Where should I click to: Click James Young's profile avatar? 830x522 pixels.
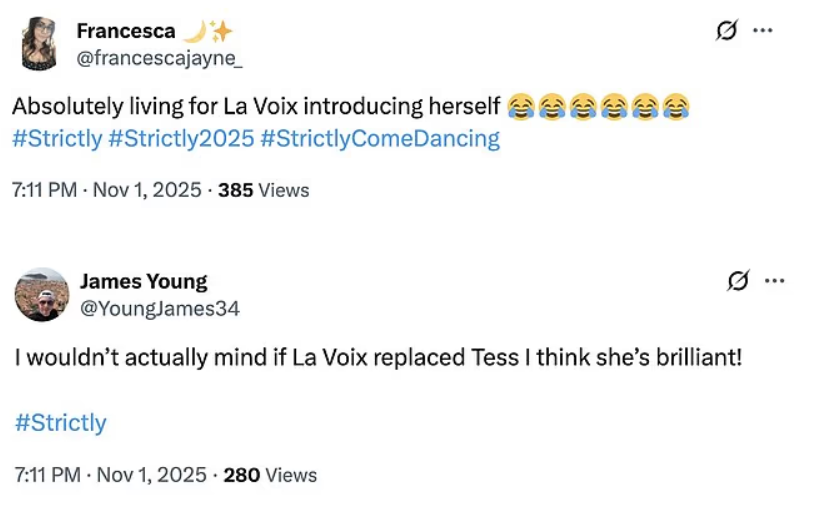point(41,294)
